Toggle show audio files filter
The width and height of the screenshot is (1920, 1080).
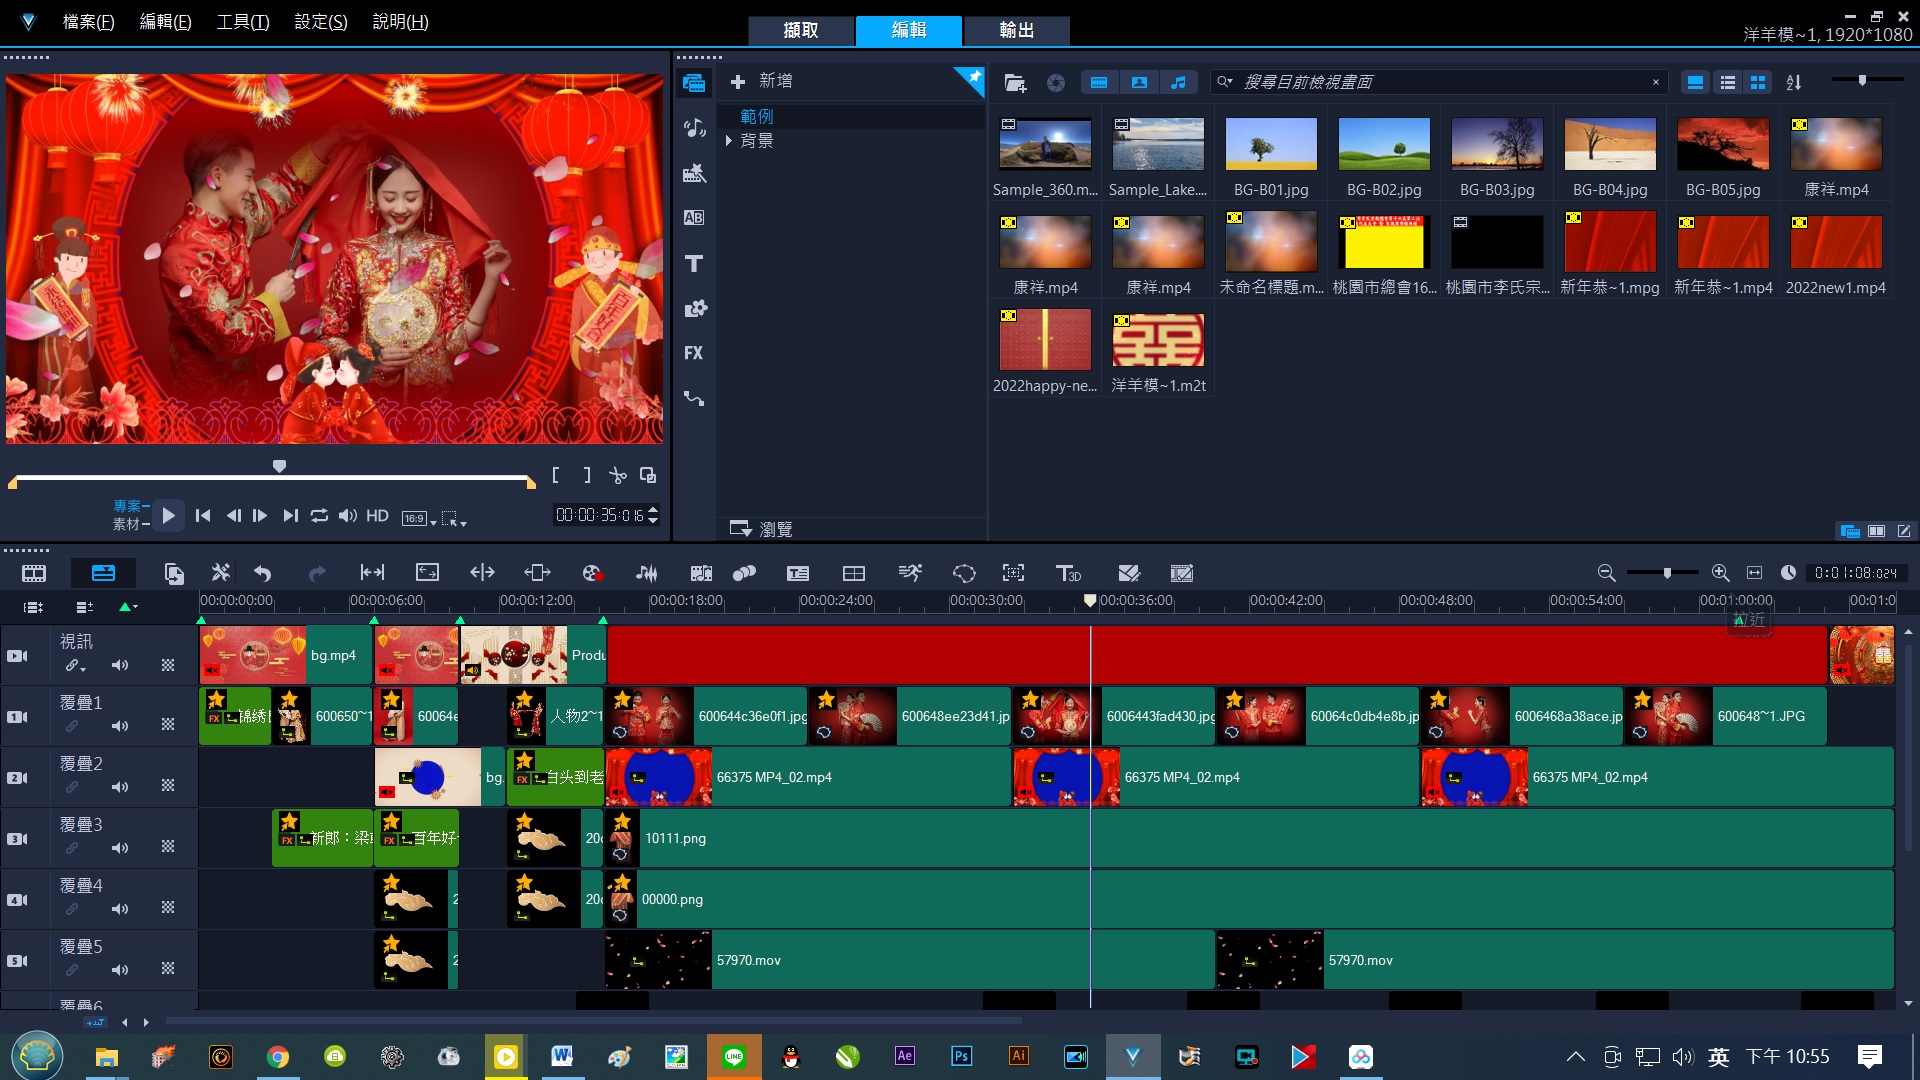1179,83
